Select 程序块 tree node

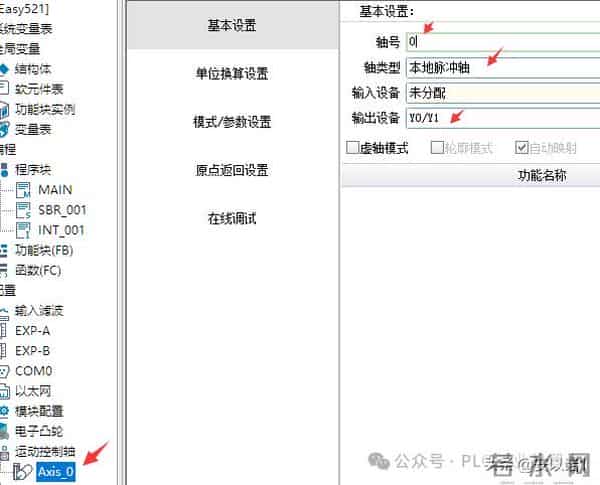(33, 170)
